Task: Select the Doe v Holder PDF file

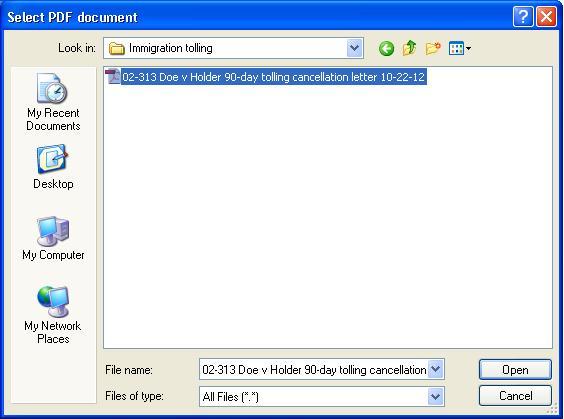Action: click(x=266, y=77)
